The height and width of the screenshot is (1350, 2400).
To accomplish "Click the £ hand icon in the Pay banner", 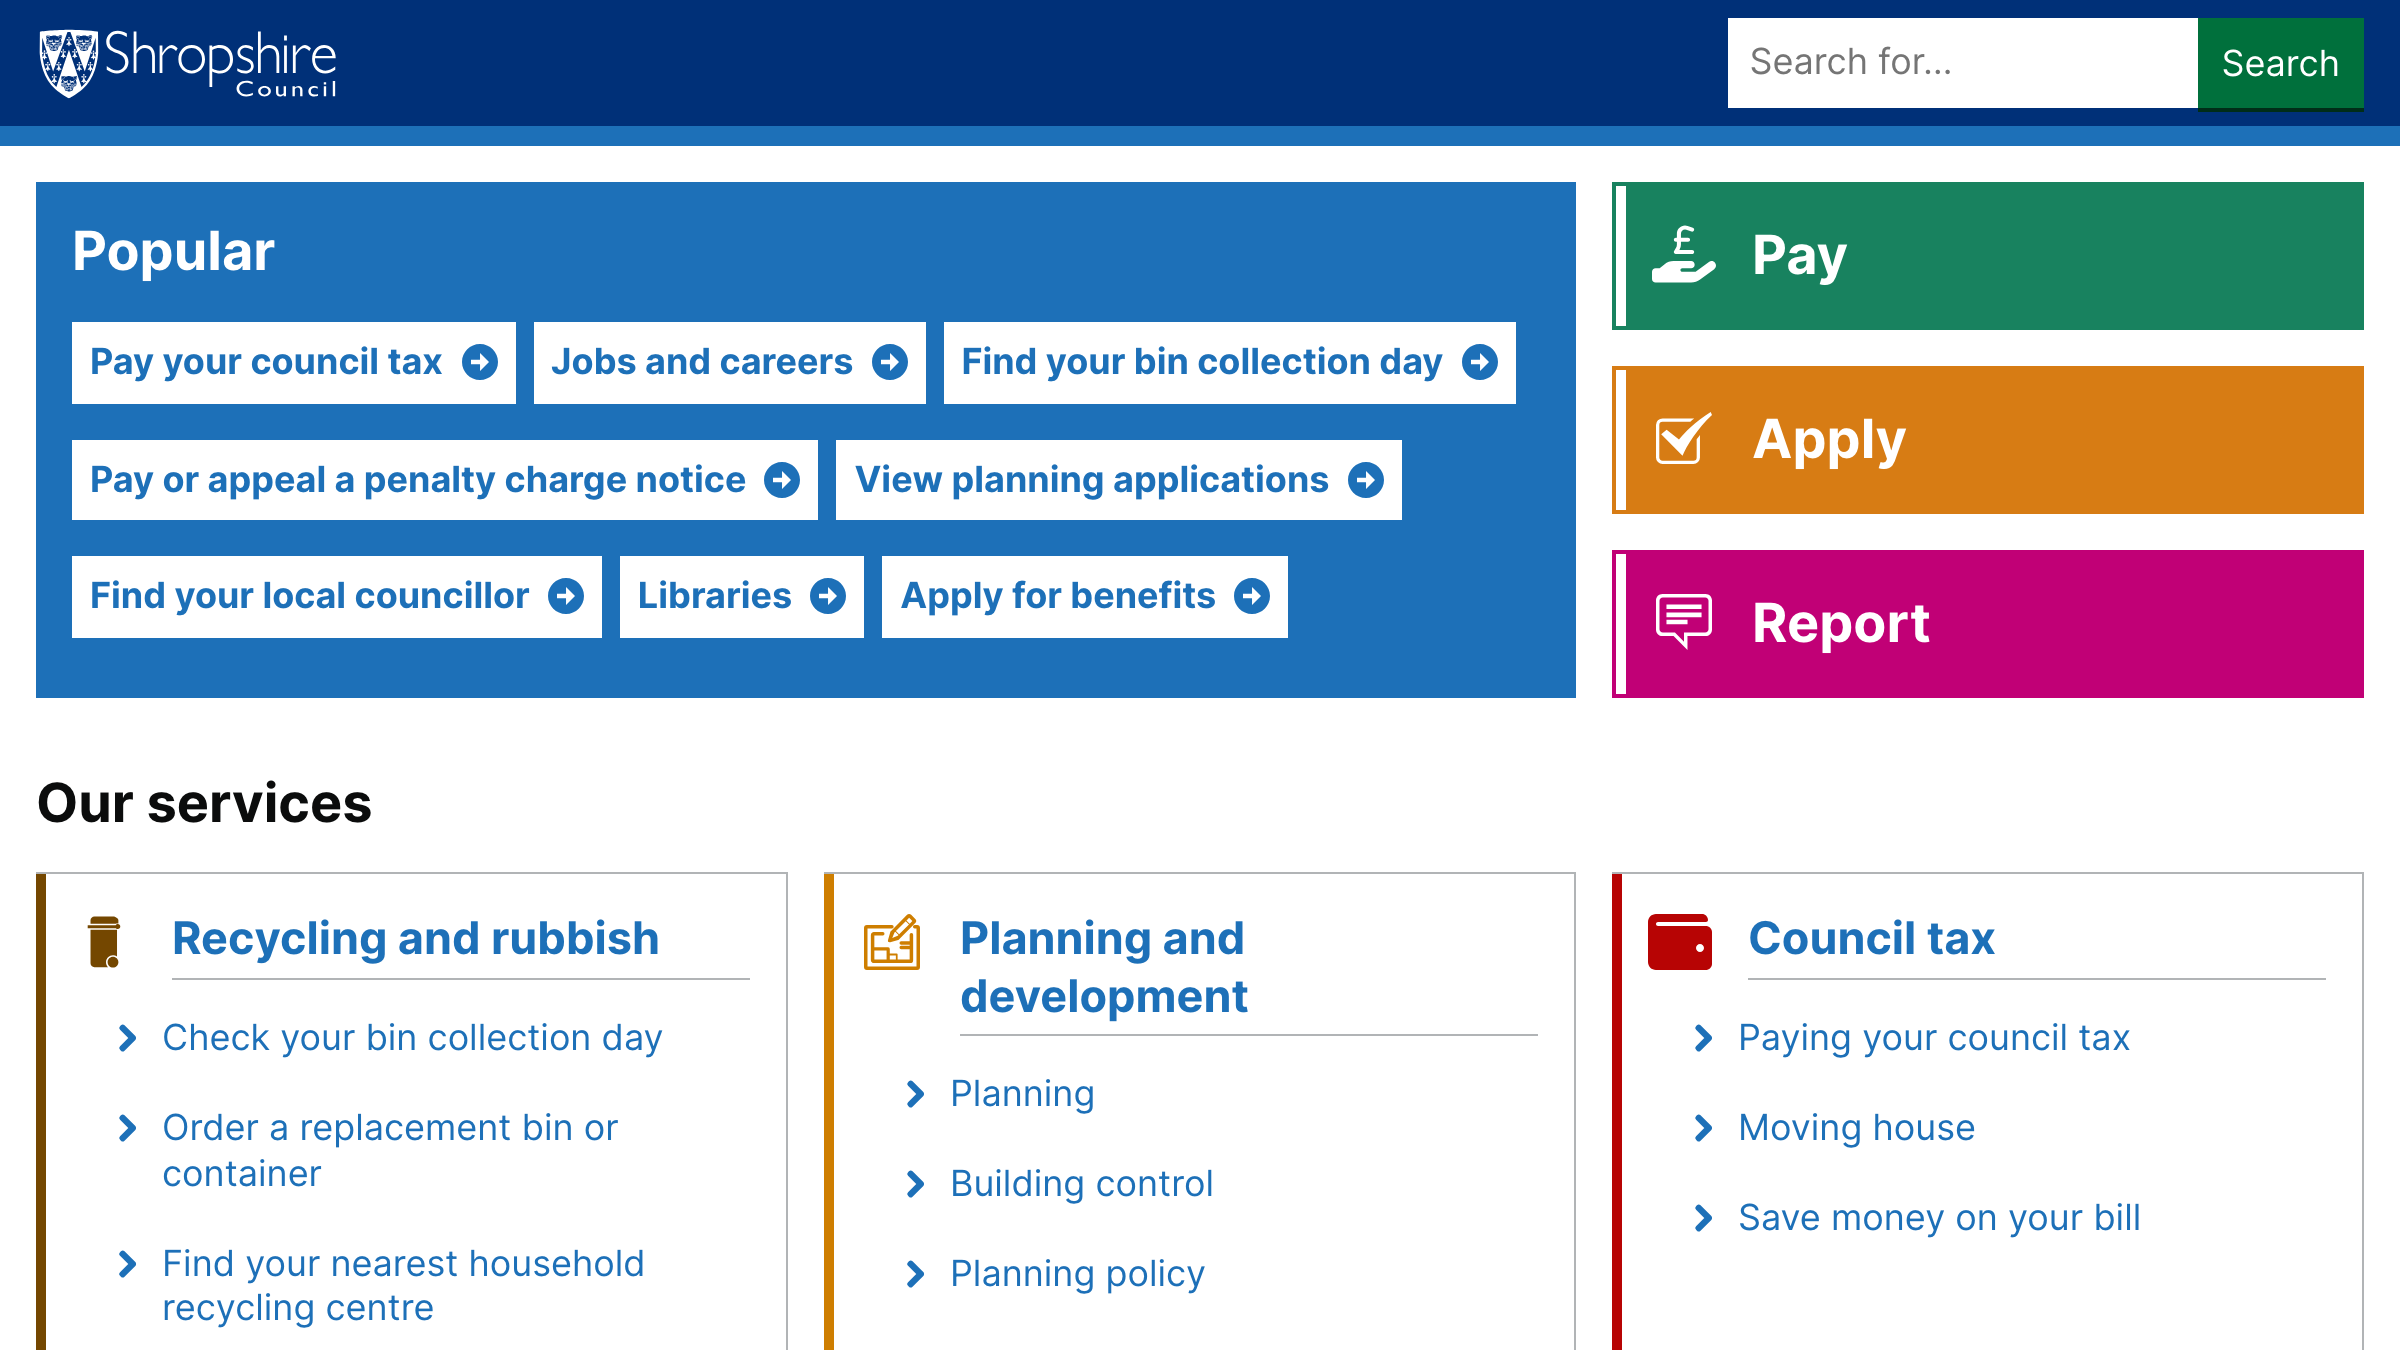I will [1684, 255].
